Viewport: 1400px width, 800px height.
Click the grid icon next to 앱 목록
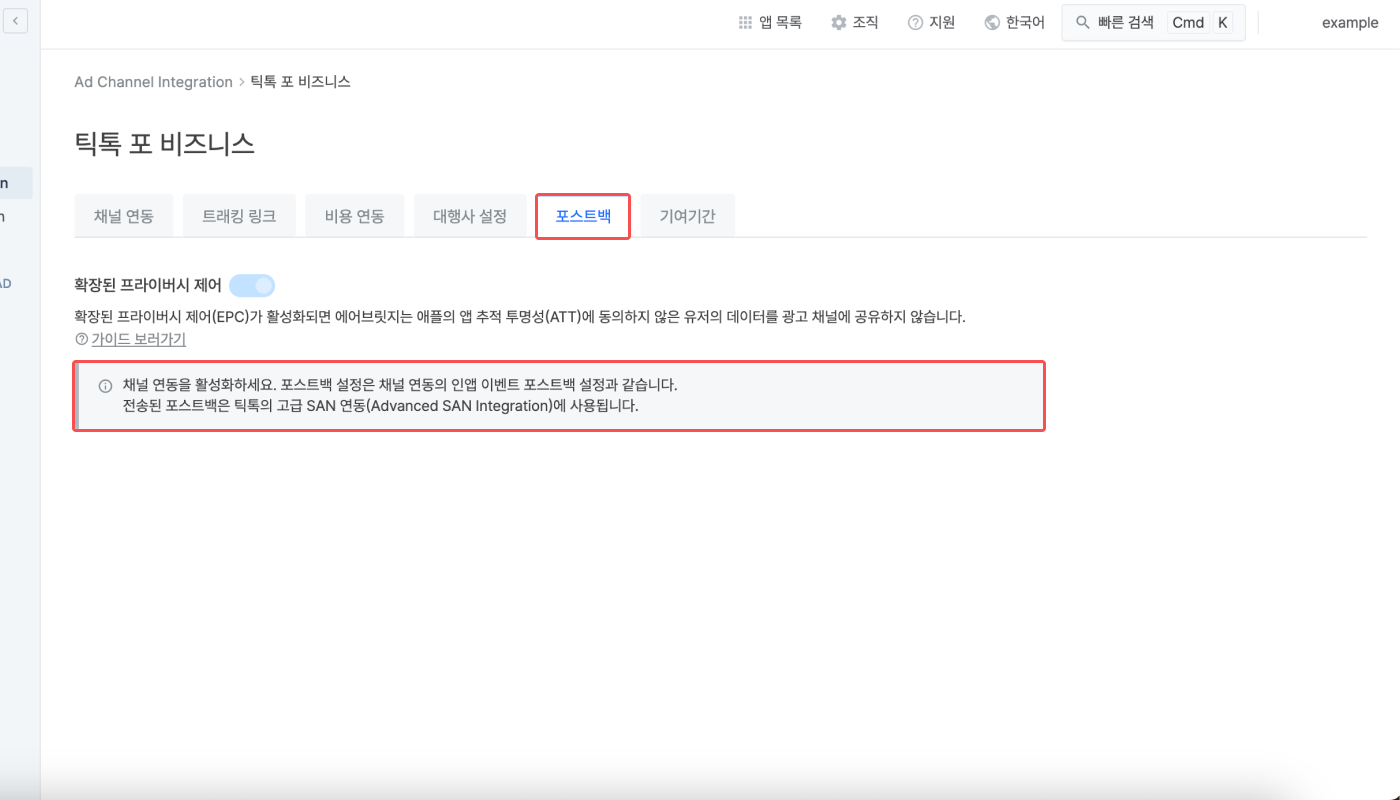(745, 22)
